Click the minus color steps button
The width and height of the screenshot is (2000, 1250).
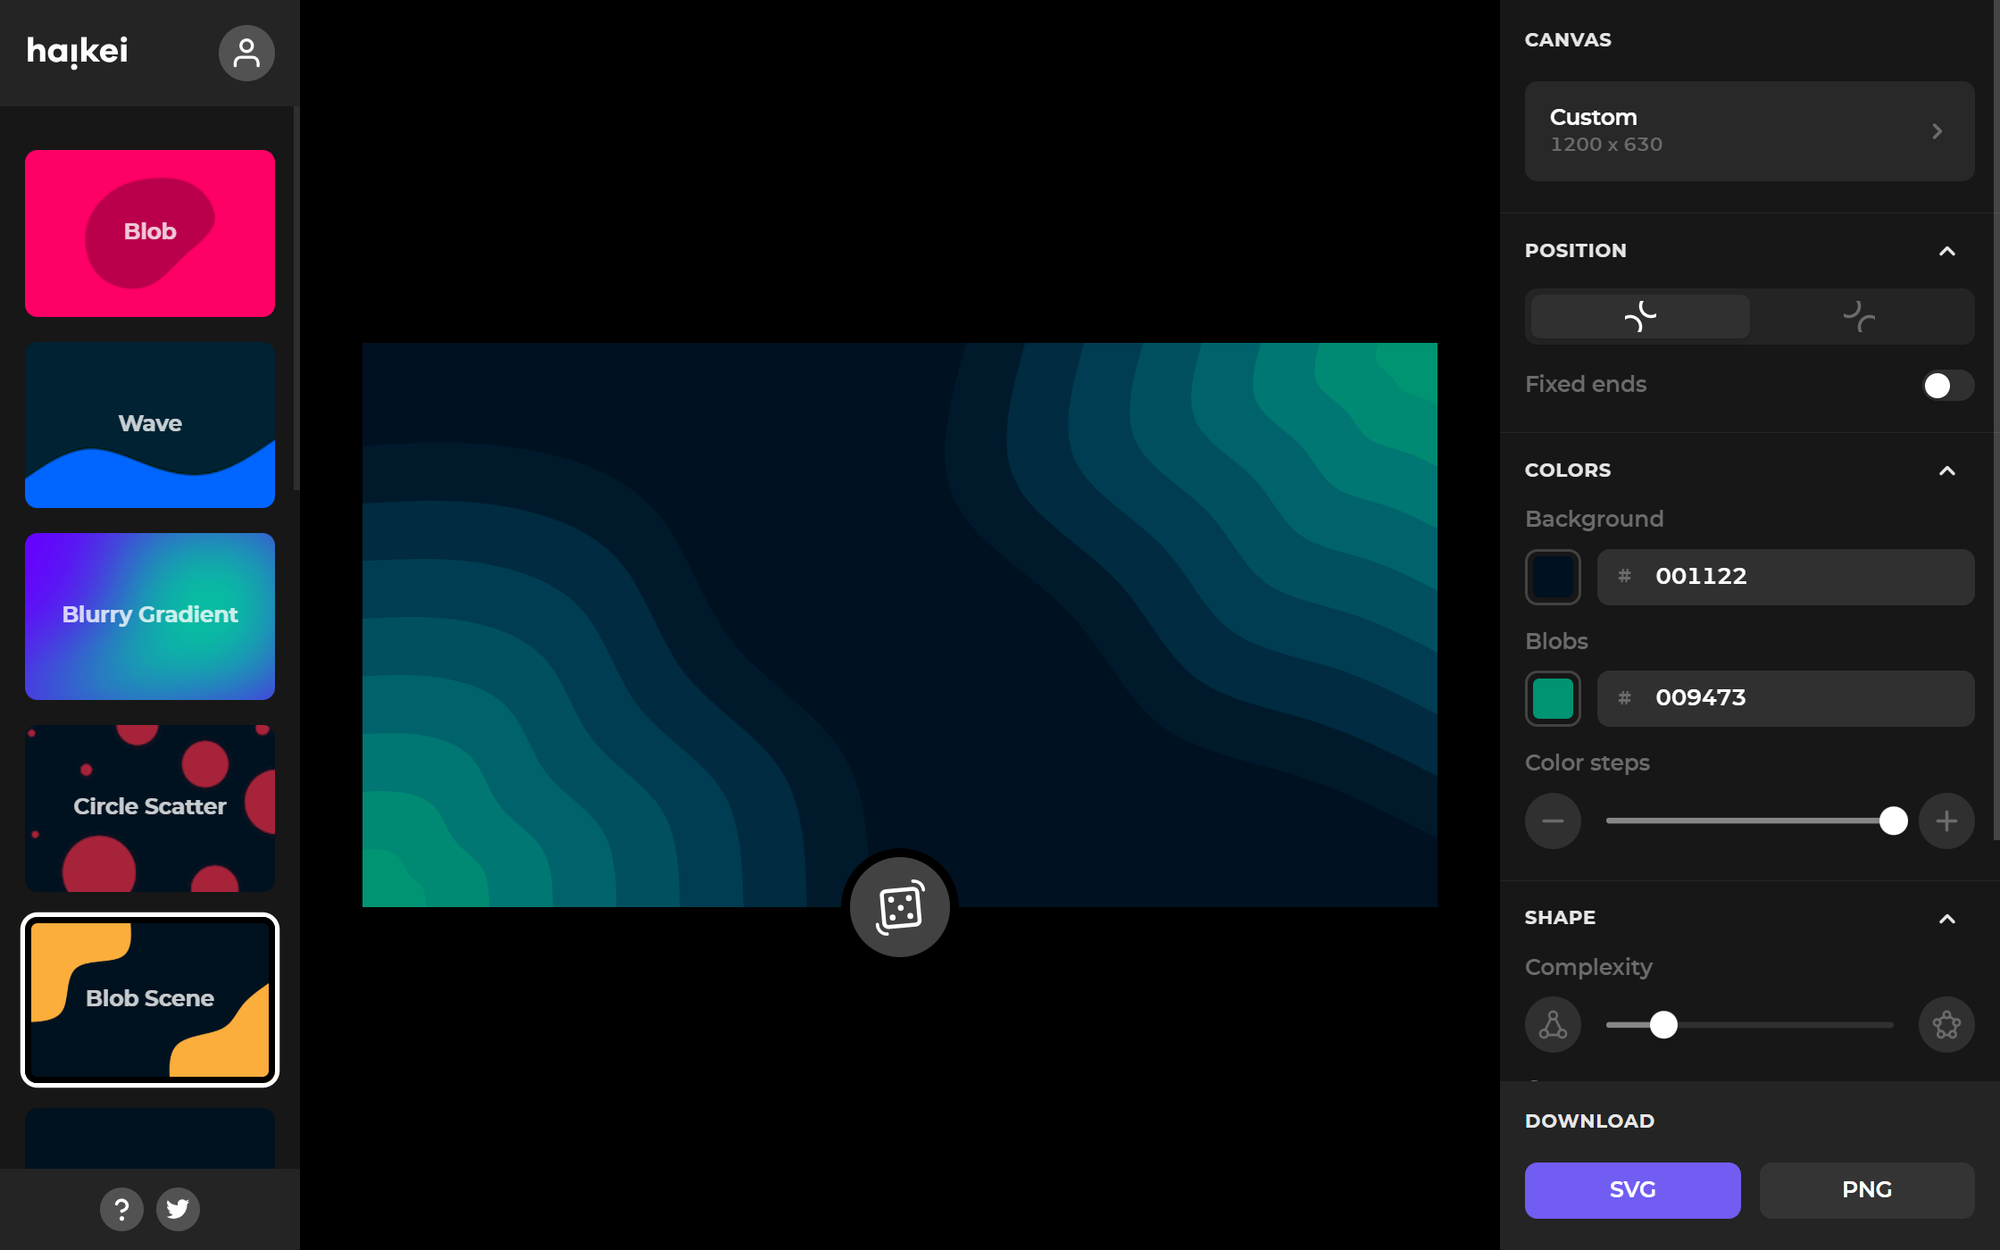1552,821
